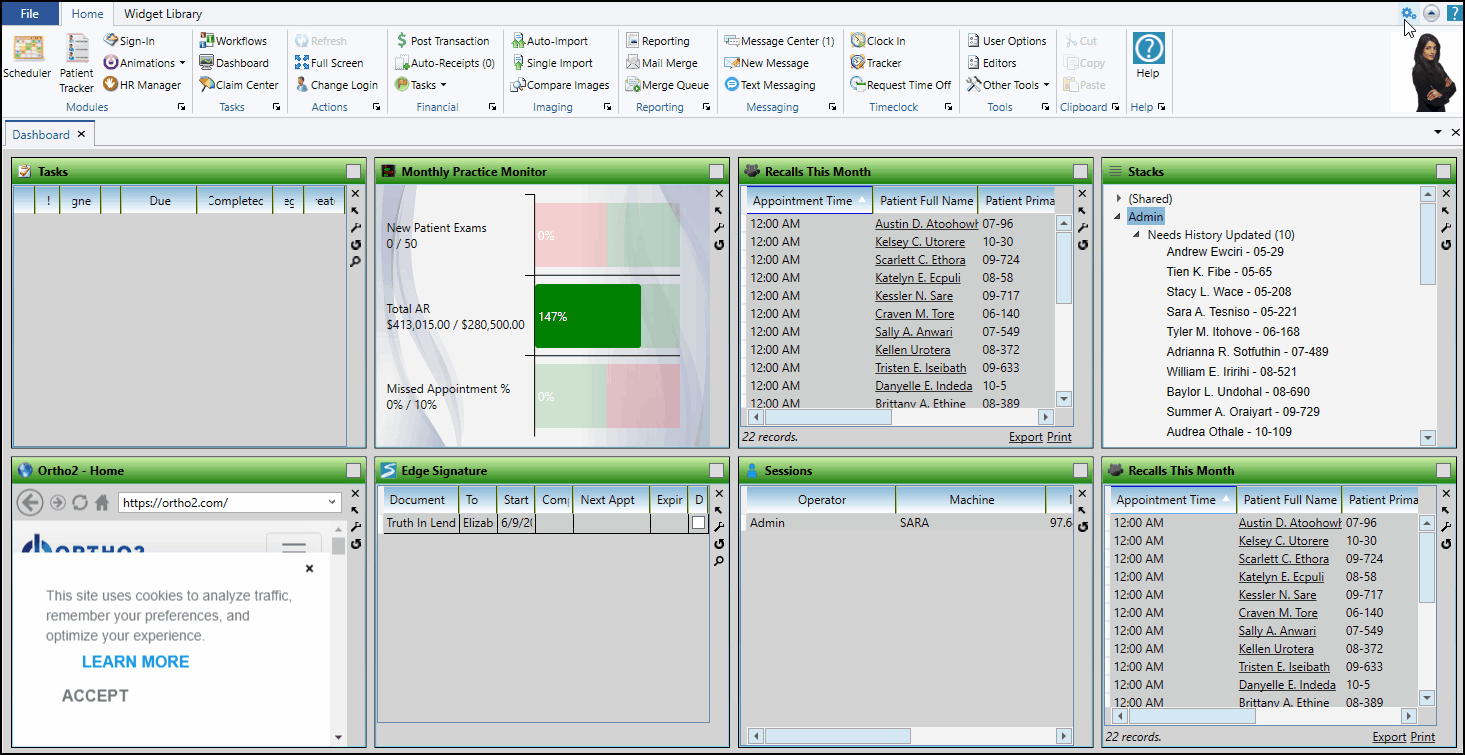The height and width of the screenshot is (755, 1465).
Task: Toggle the Stacks widget header checkbox
Action: point(1443,172)
